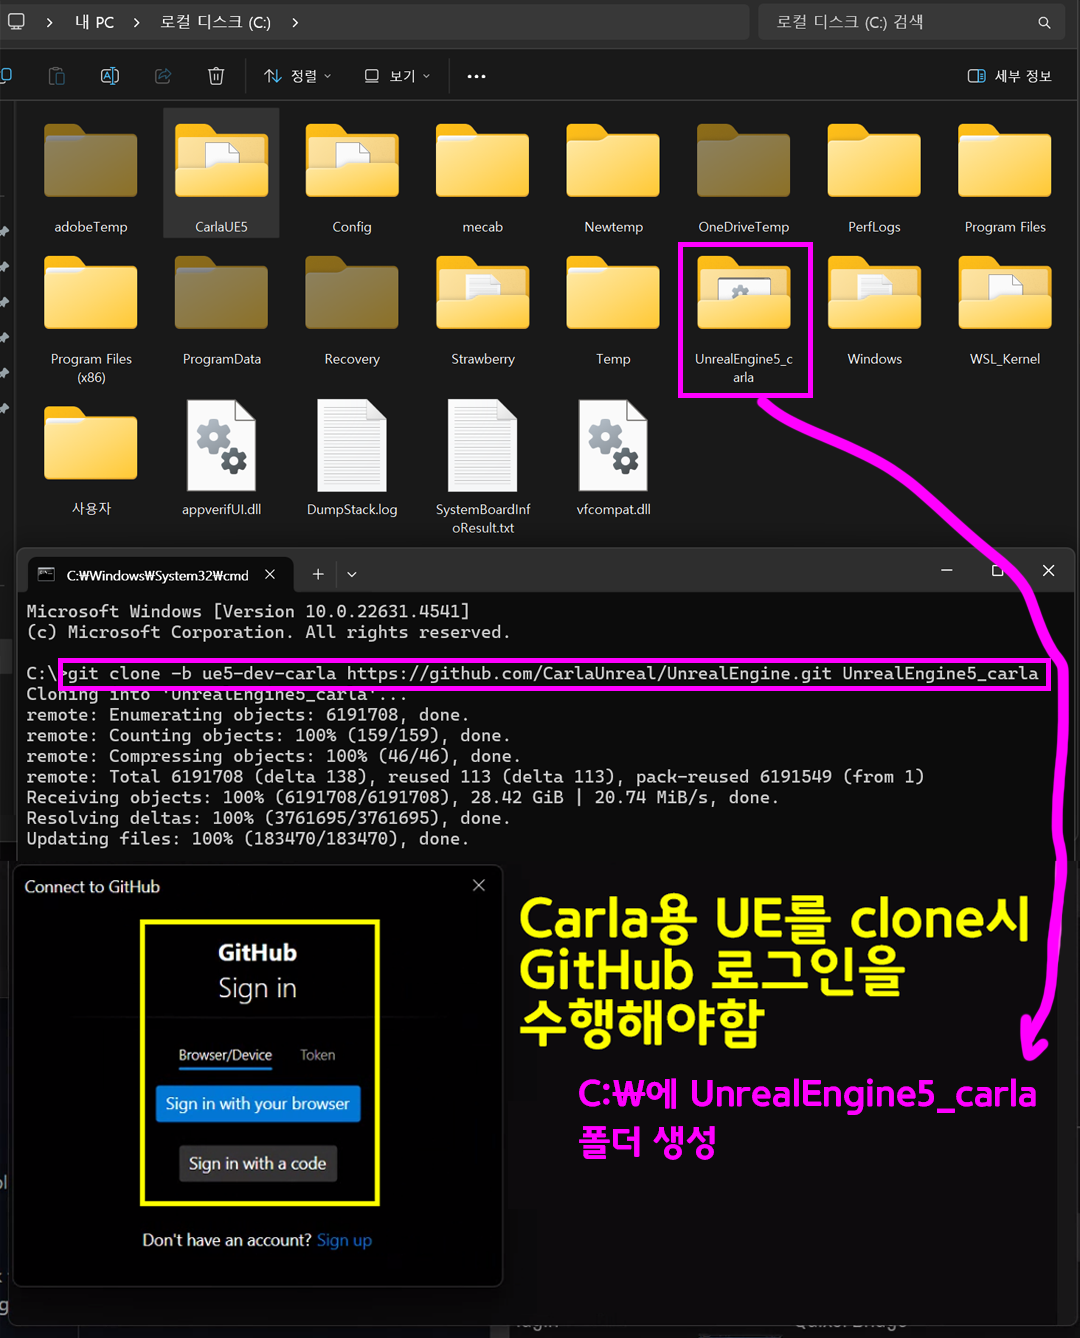Screen dimensions: 1080x1338
Task: Click Sign in with a code
Action: (258, 1164)
